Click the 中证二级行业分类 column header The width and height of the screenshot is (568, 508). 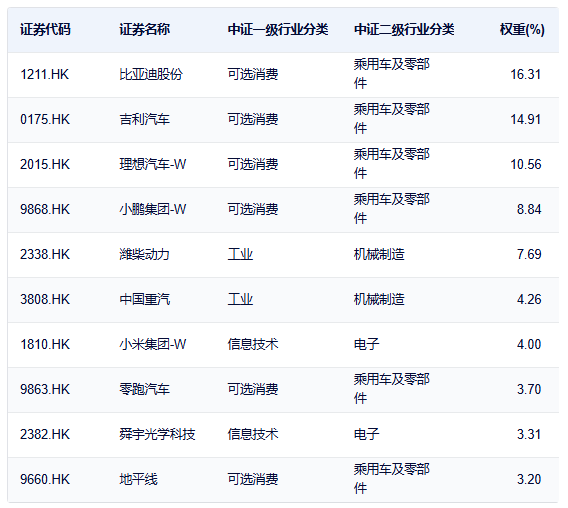click(404, 30)
